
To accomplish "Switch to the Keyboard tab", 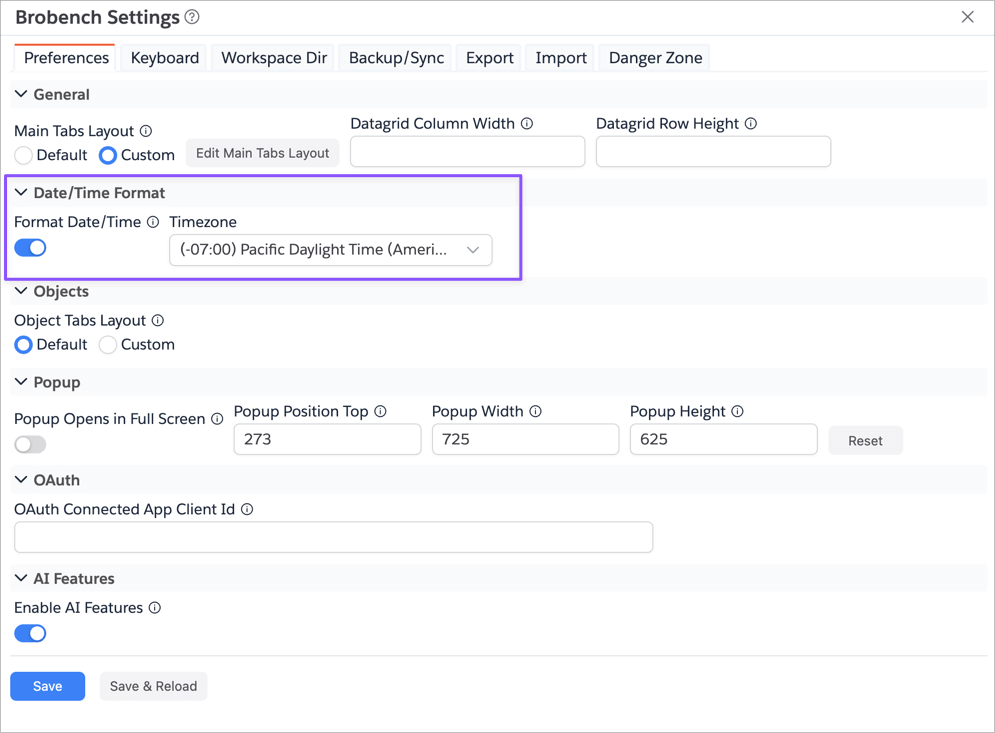I will (164, 58).
